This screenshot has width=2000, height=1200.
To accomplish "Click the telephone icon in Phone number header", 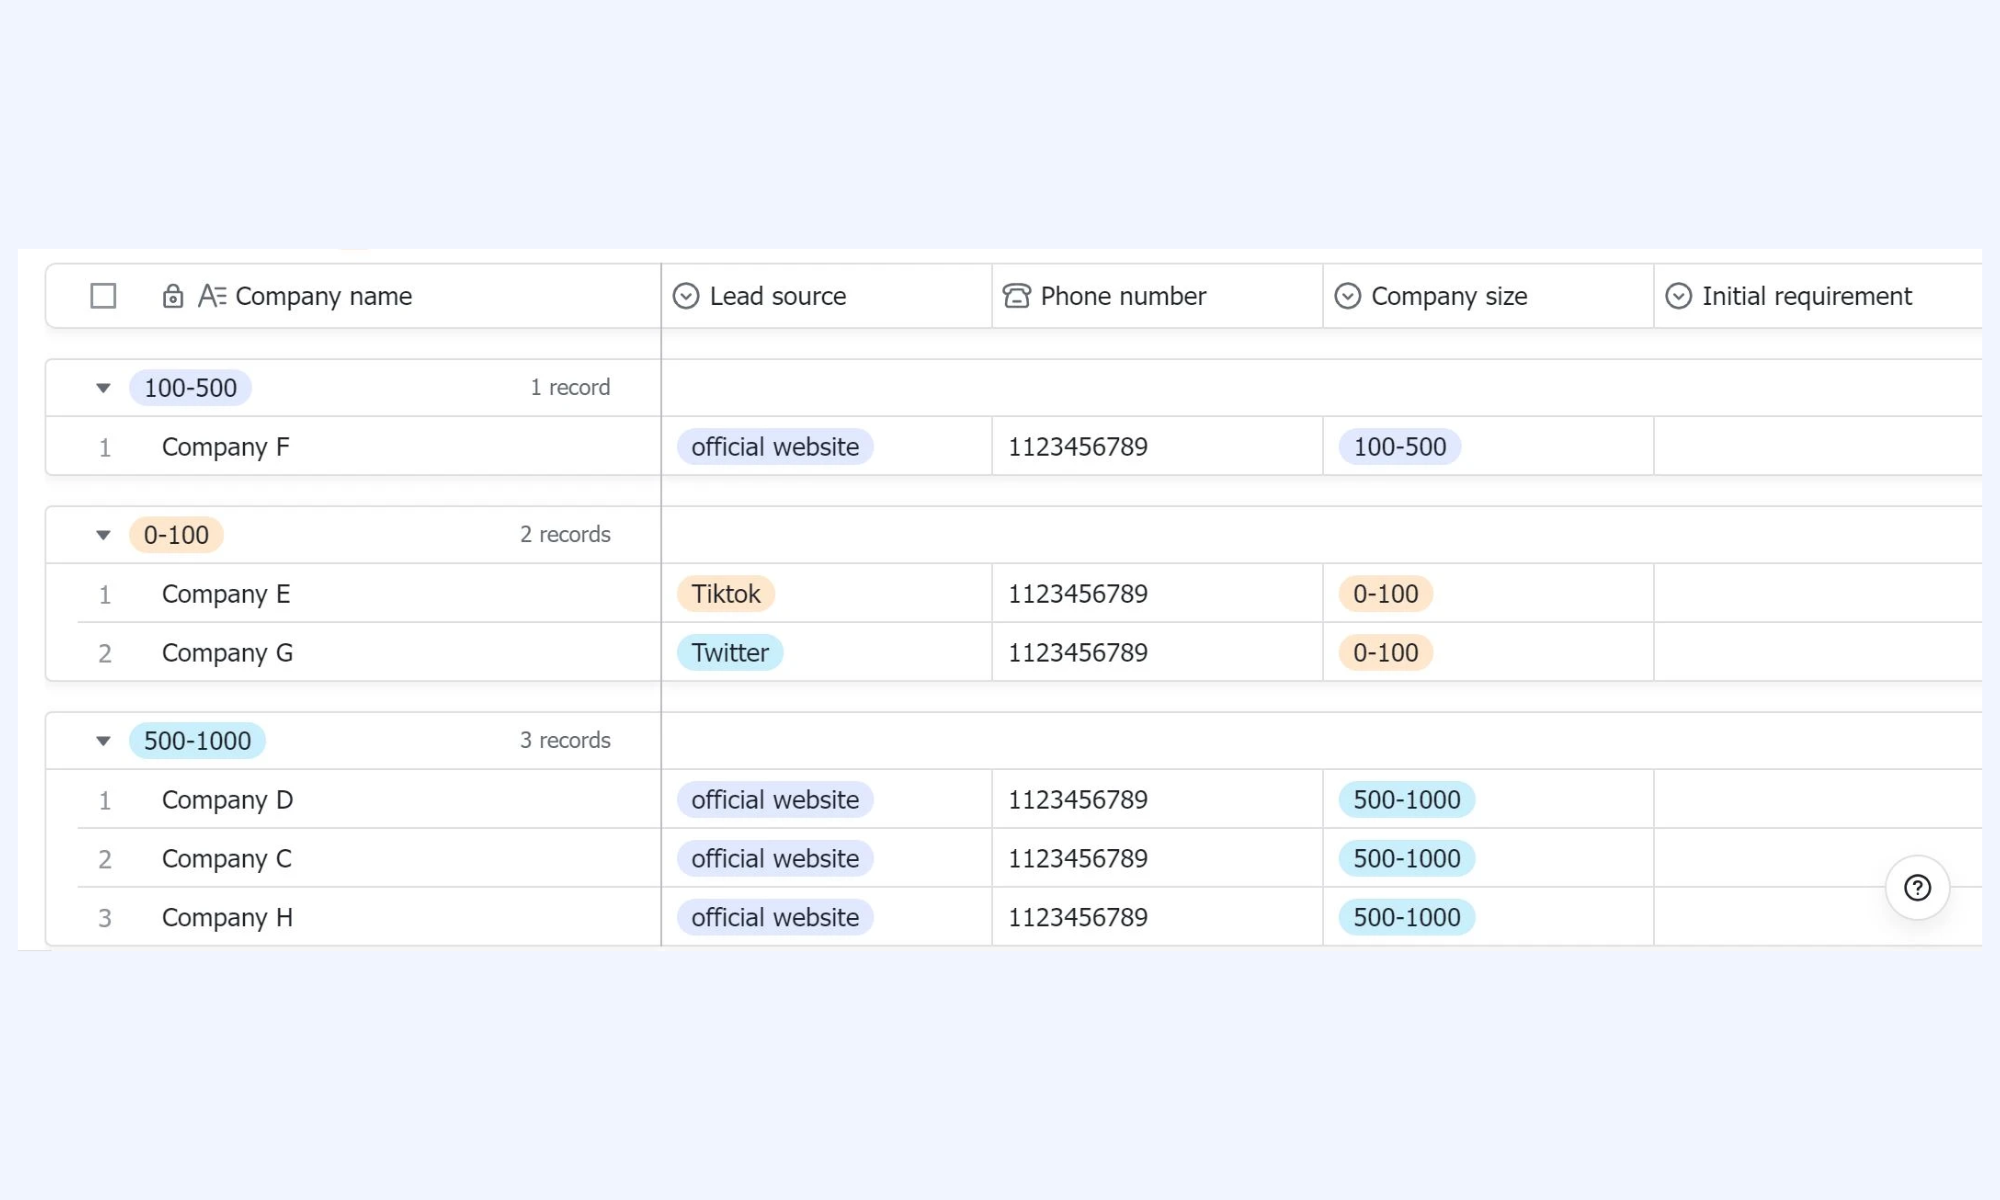I will [x=1017, y=296].
